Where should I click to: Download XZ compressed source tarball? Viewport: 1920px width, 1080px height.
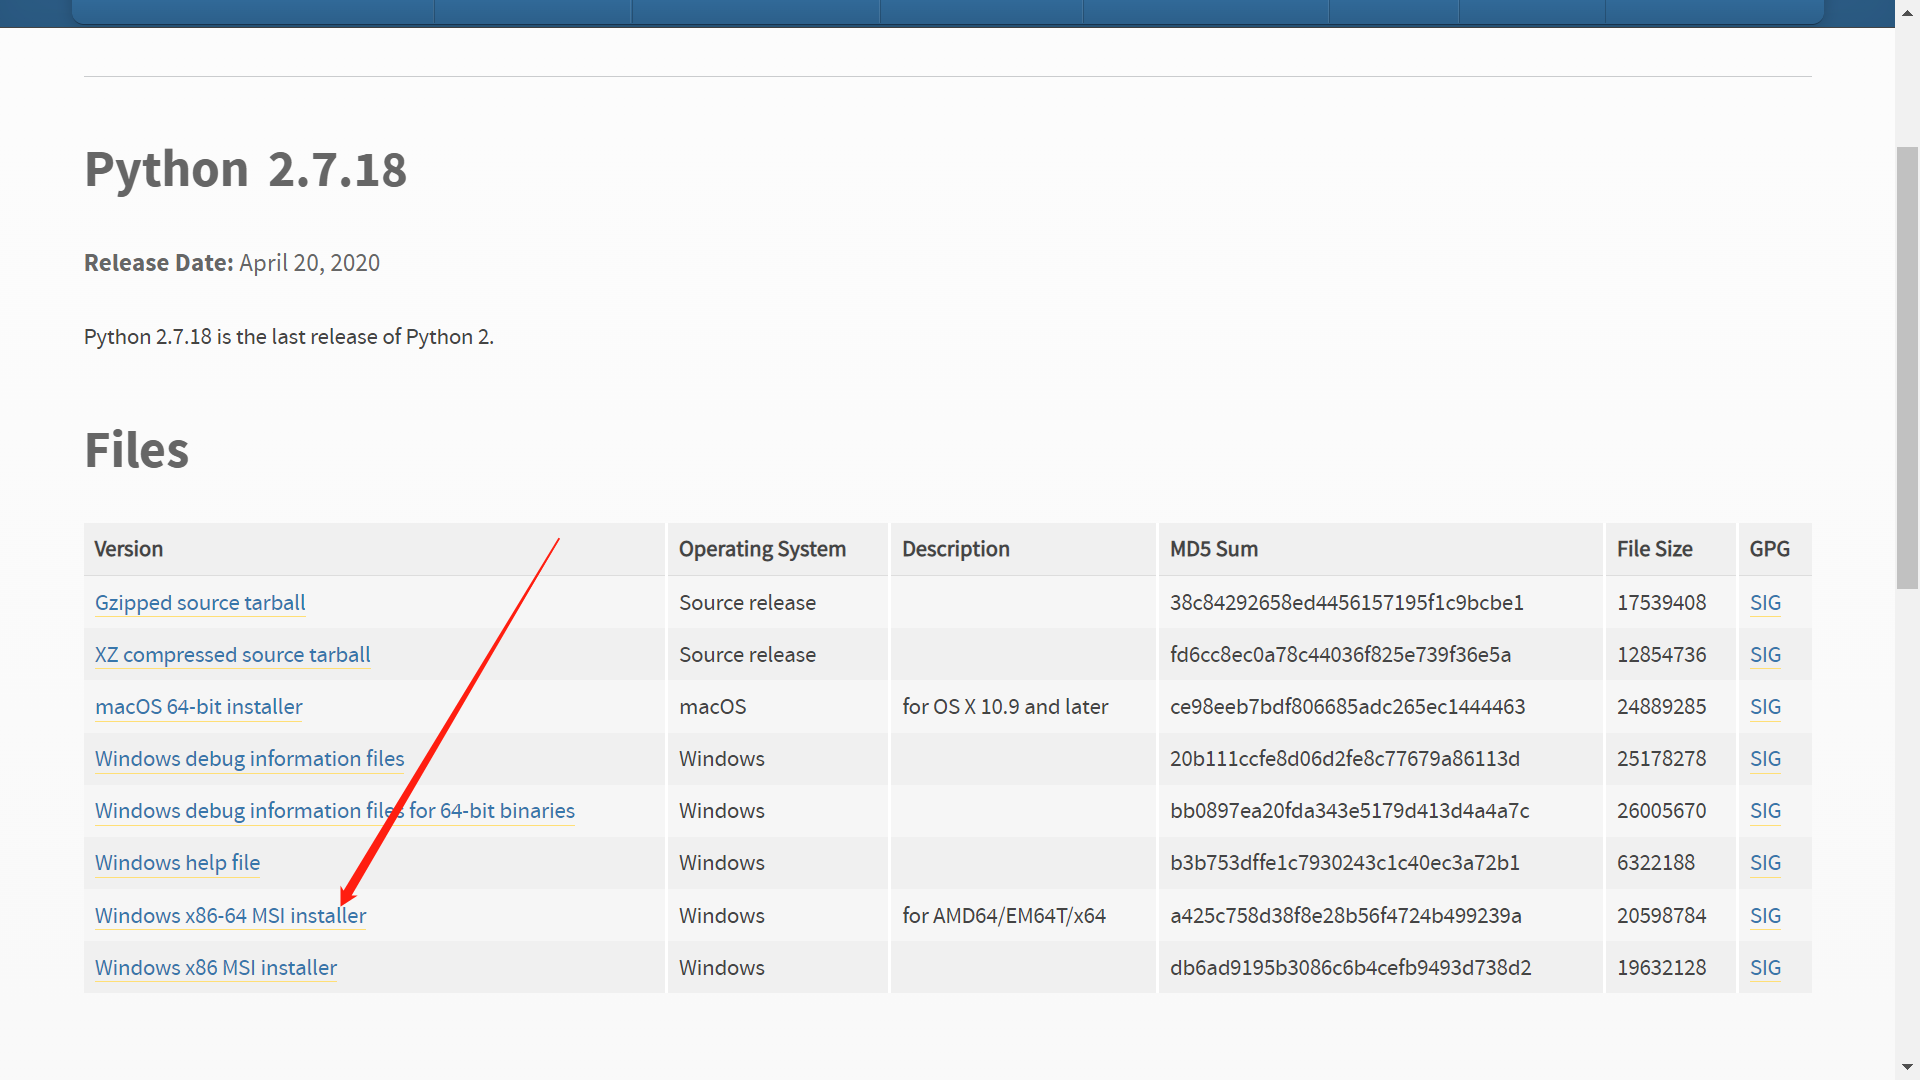tap(232, 655)
